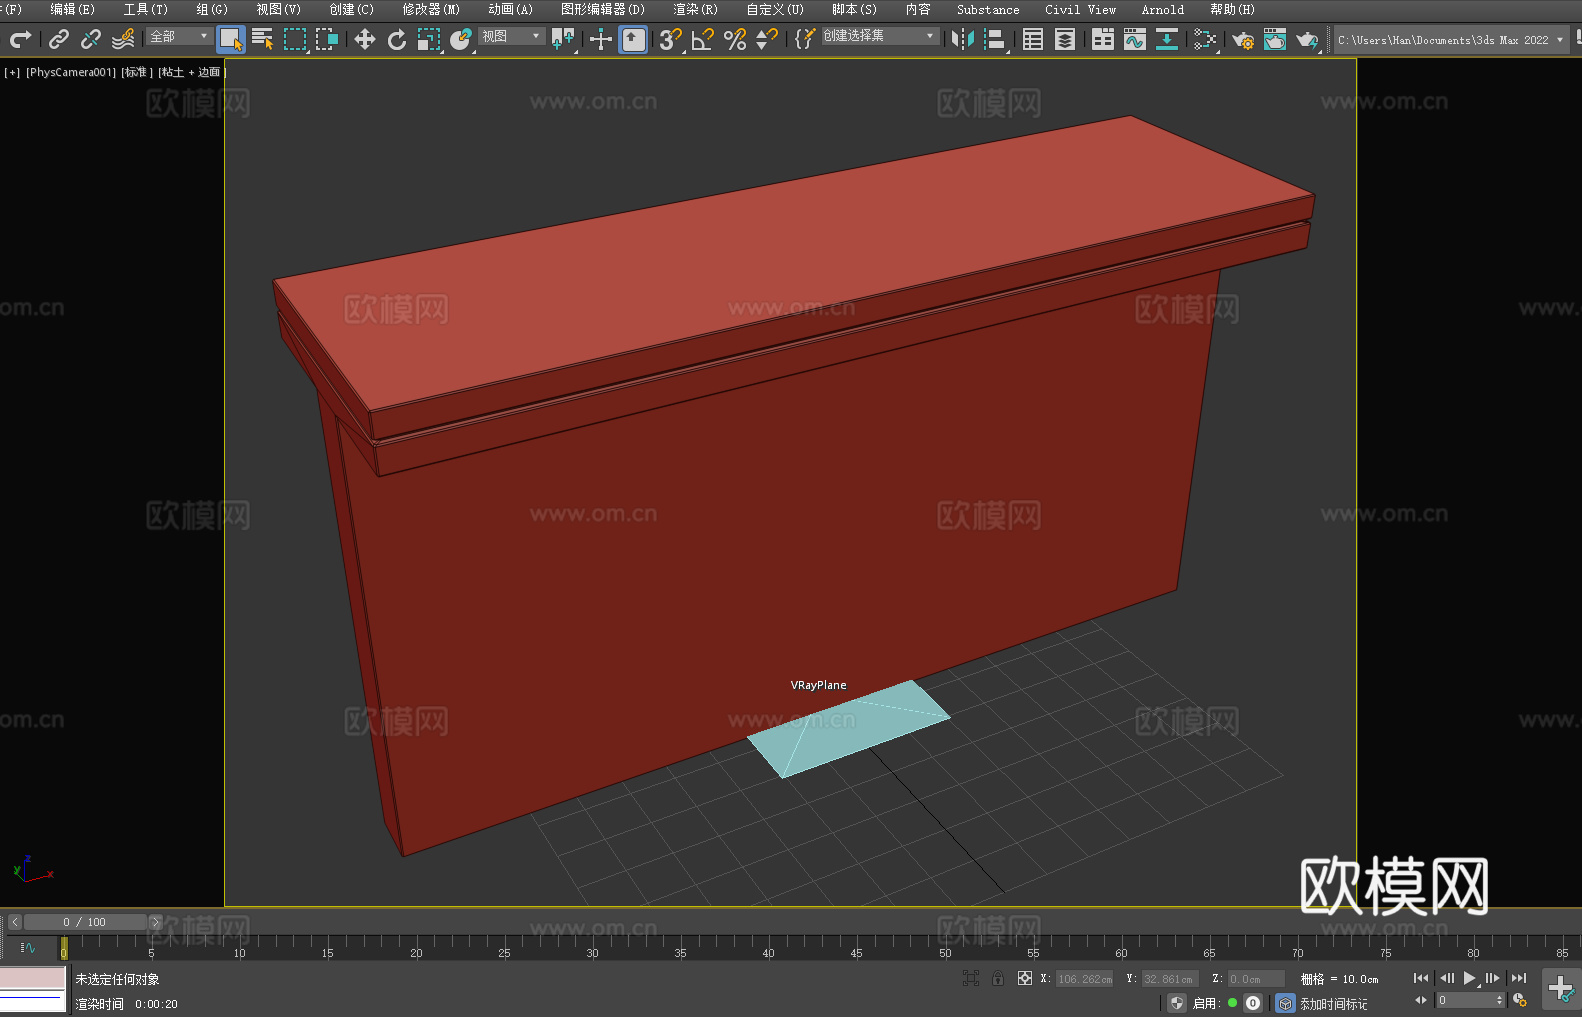Toggle Percent Snap
This screenshot has height=1017, width=1582.
click(735, 39)
